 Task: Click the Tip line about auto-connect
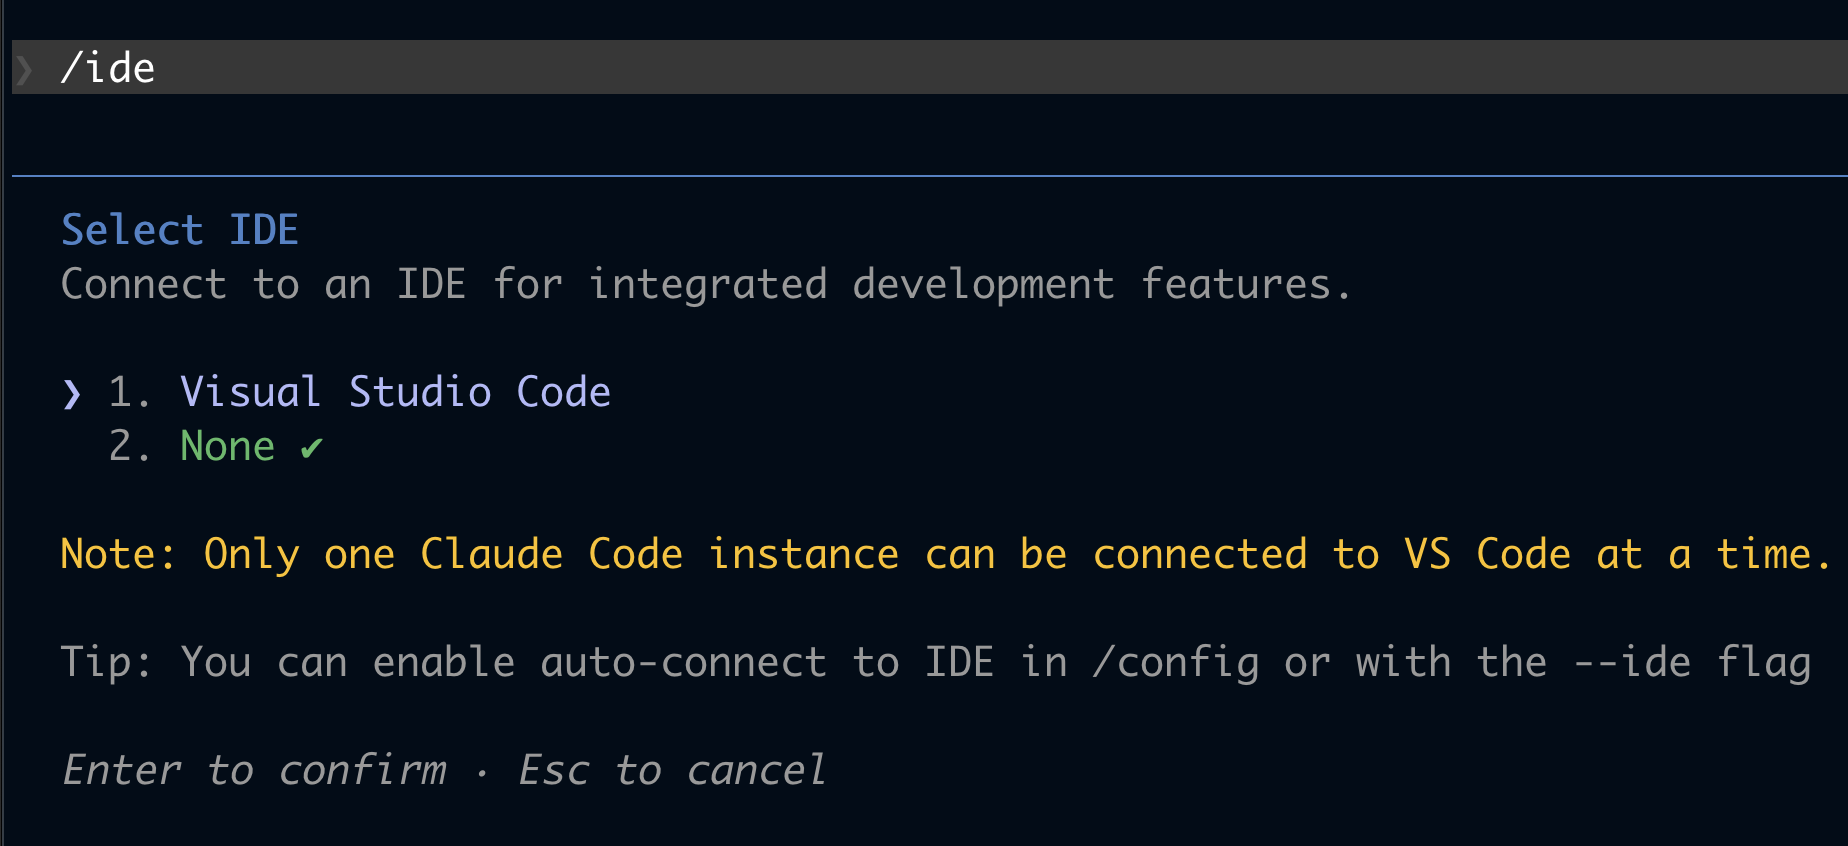pos(936,663)
